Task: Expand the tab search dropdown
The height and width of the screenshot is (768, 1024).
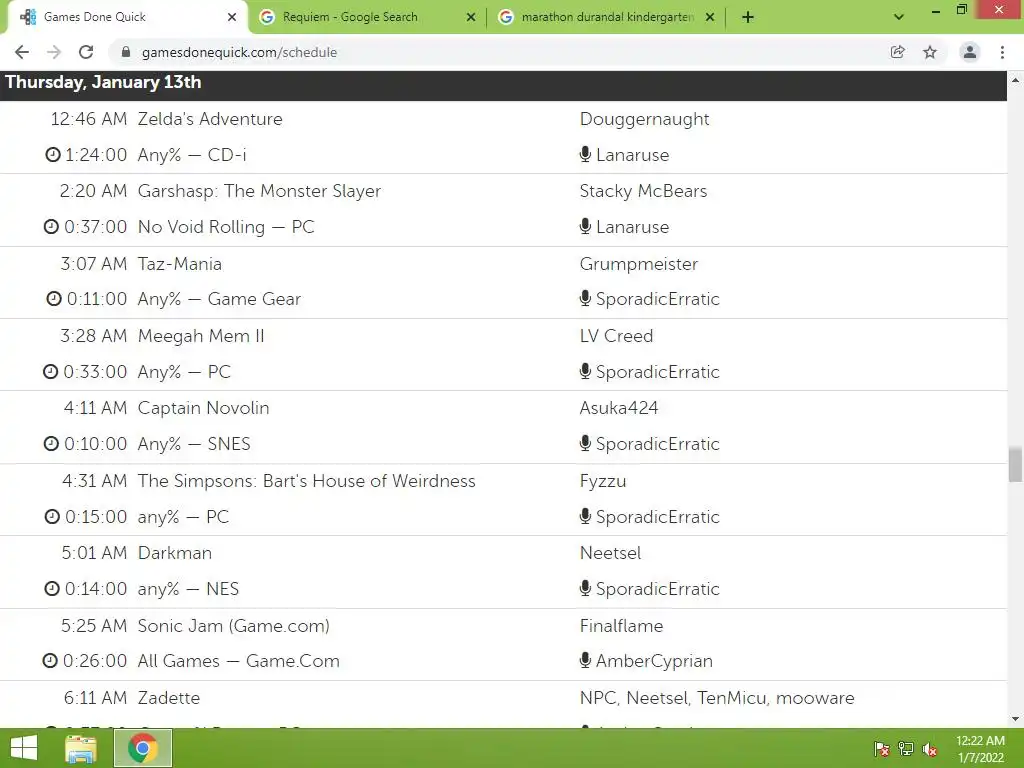Action: [899, 17]
